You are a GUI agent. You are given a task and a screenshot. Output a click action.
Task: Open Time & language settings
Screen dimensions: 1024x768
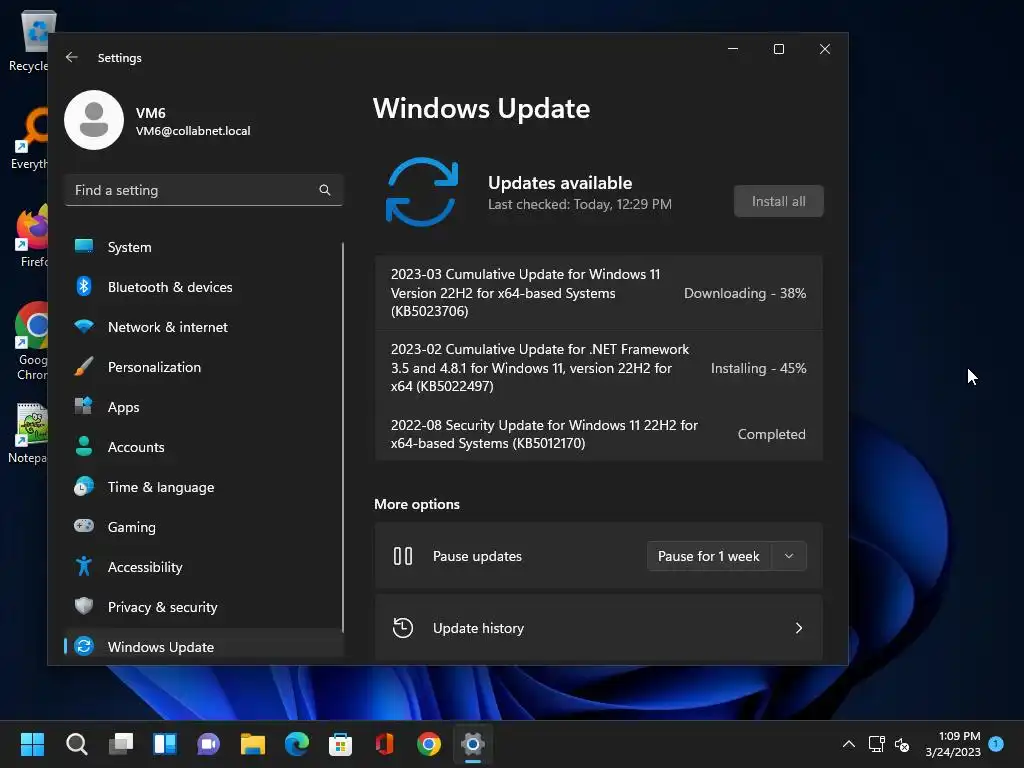[x=204, y=487]
